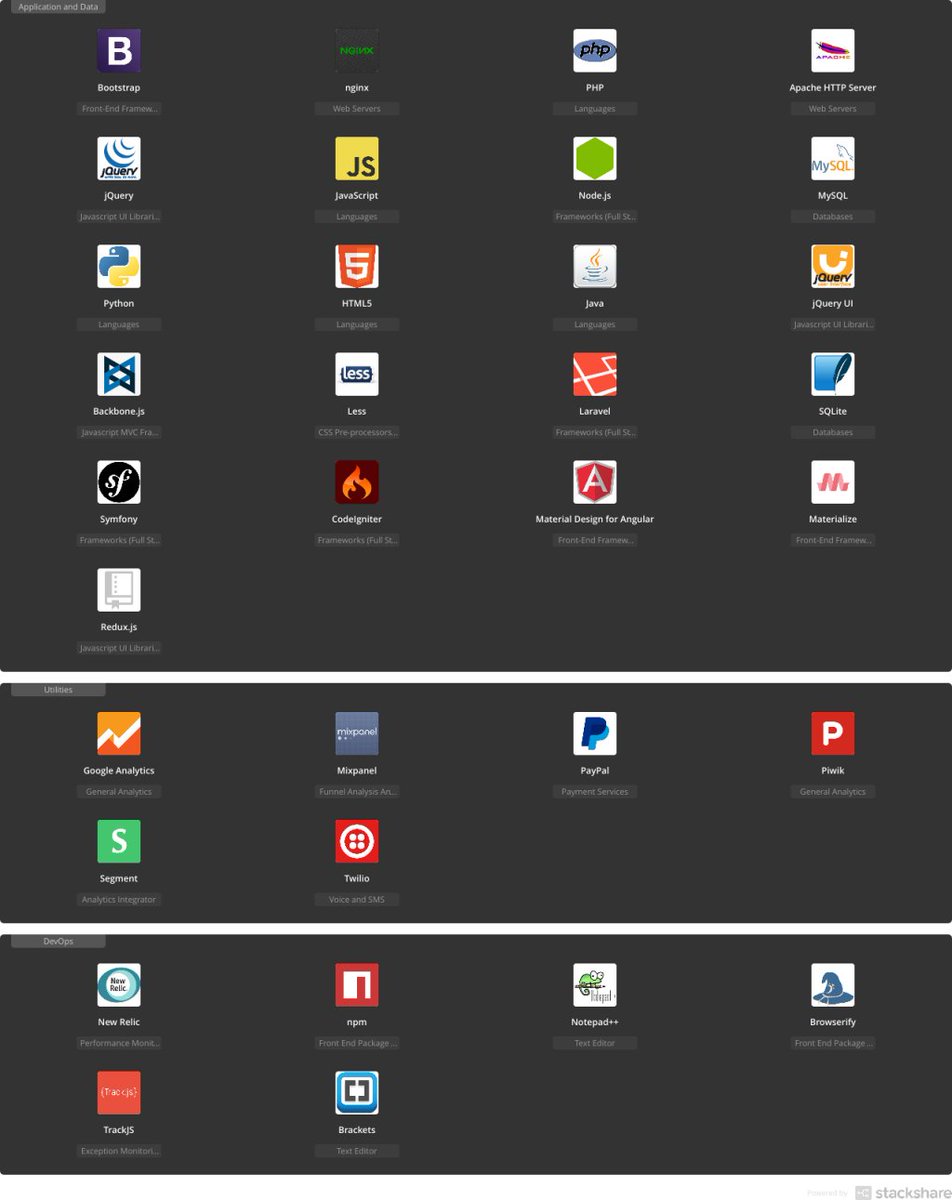Select the nginx icon
Image resolution: width=952 pixels, height=1200 pixels.
(x=357, y=50)
